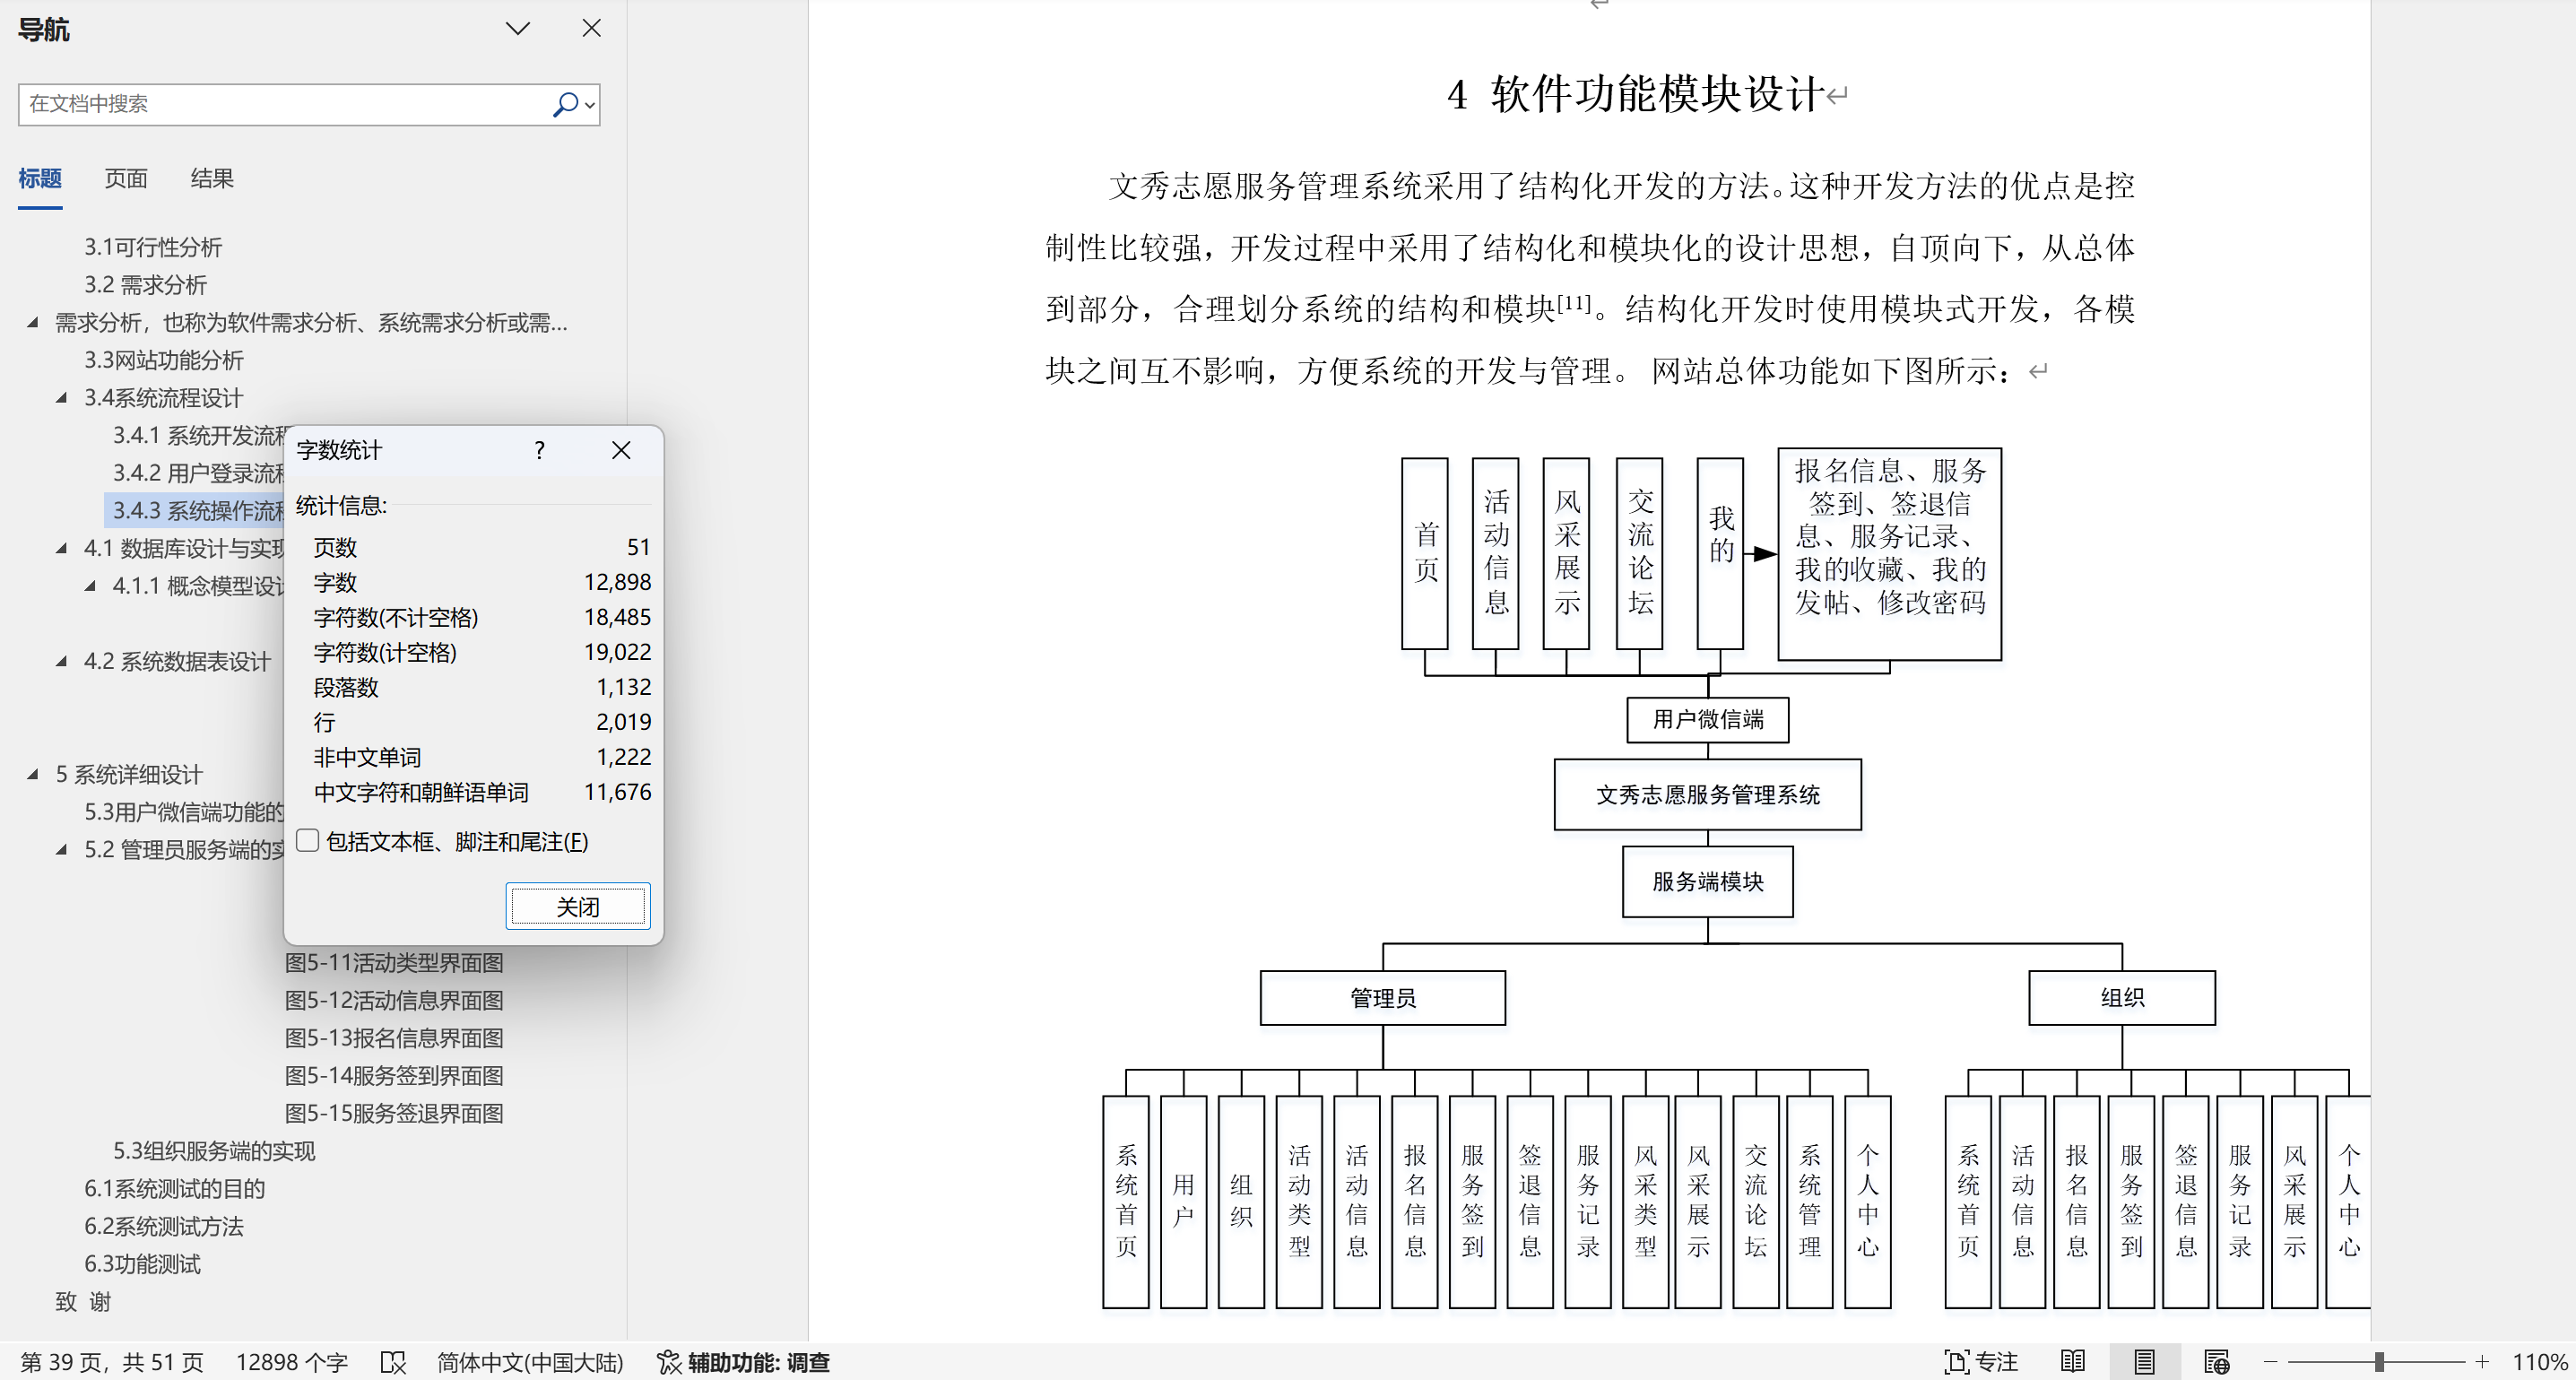Enable 包括文本框、脚注和尾注 checkbox
This screenshot has height=1380, width=2576.
[308, 841]
